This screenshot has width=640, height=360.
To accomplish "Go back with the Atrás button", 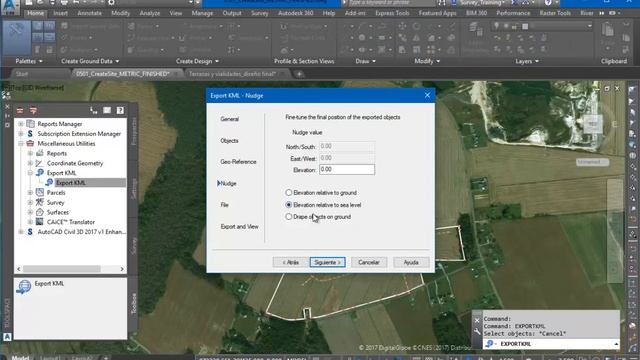I will click(x=290, y=262).
